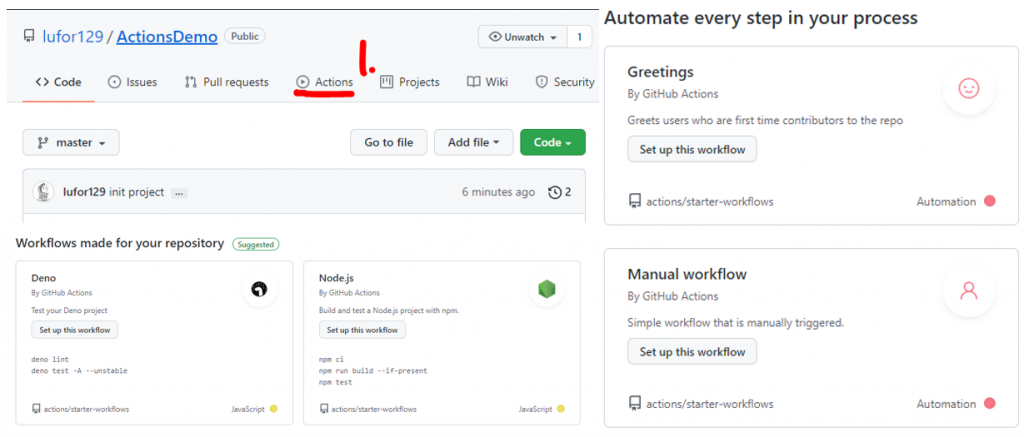Screen dimensions: 1024x437
Task: Open the lufor129 owner profile link
Action: point(73,37)
